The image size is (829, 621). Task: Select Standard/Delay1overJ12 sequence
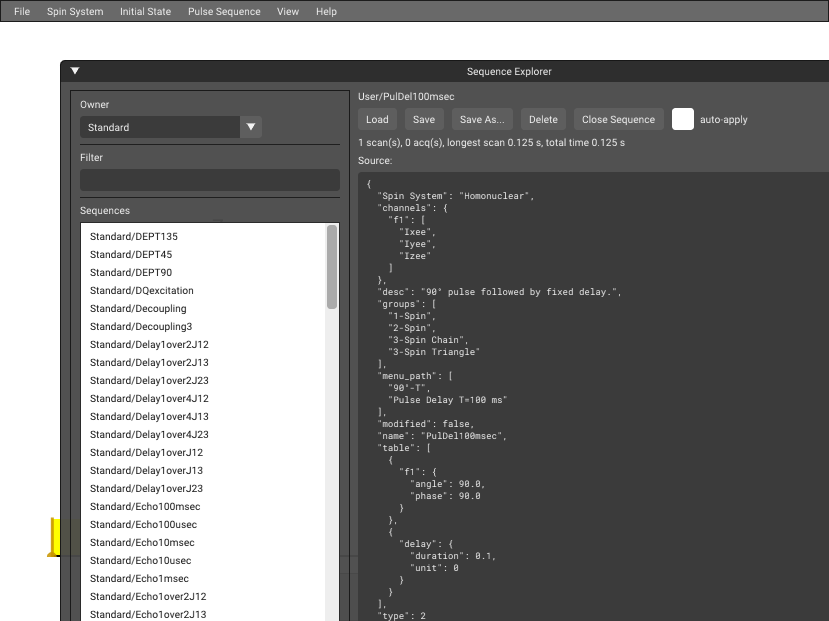[x=146, y=452]
